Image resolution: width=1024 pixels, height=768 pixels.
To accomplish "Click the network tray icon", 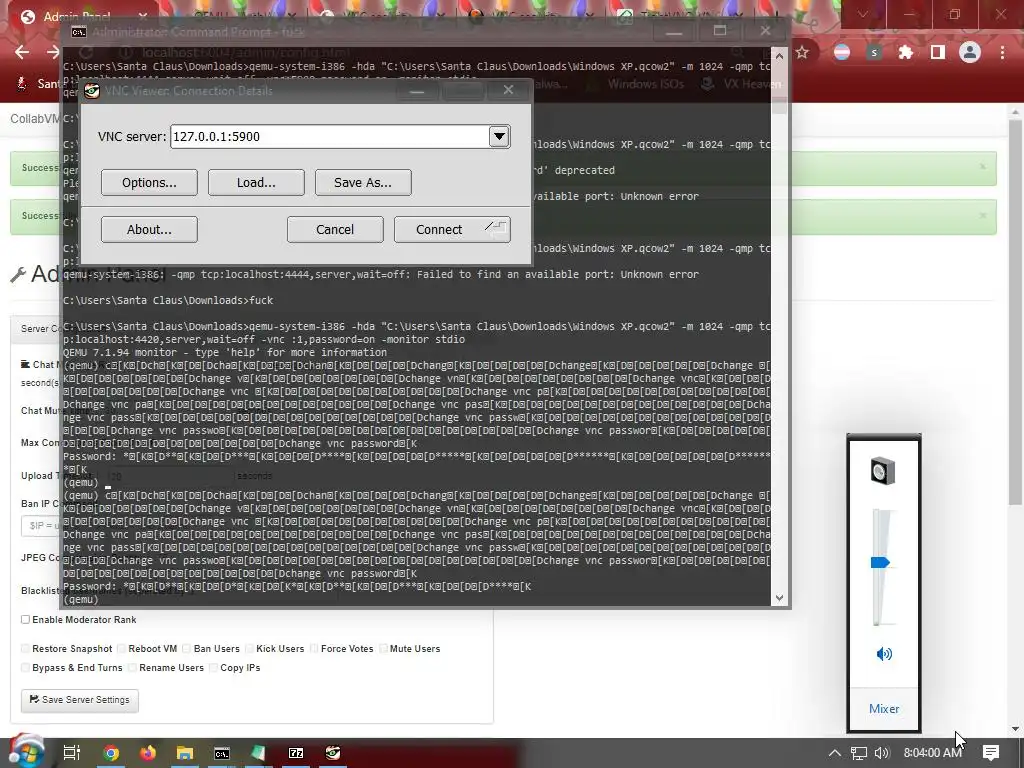I will 859,753.
